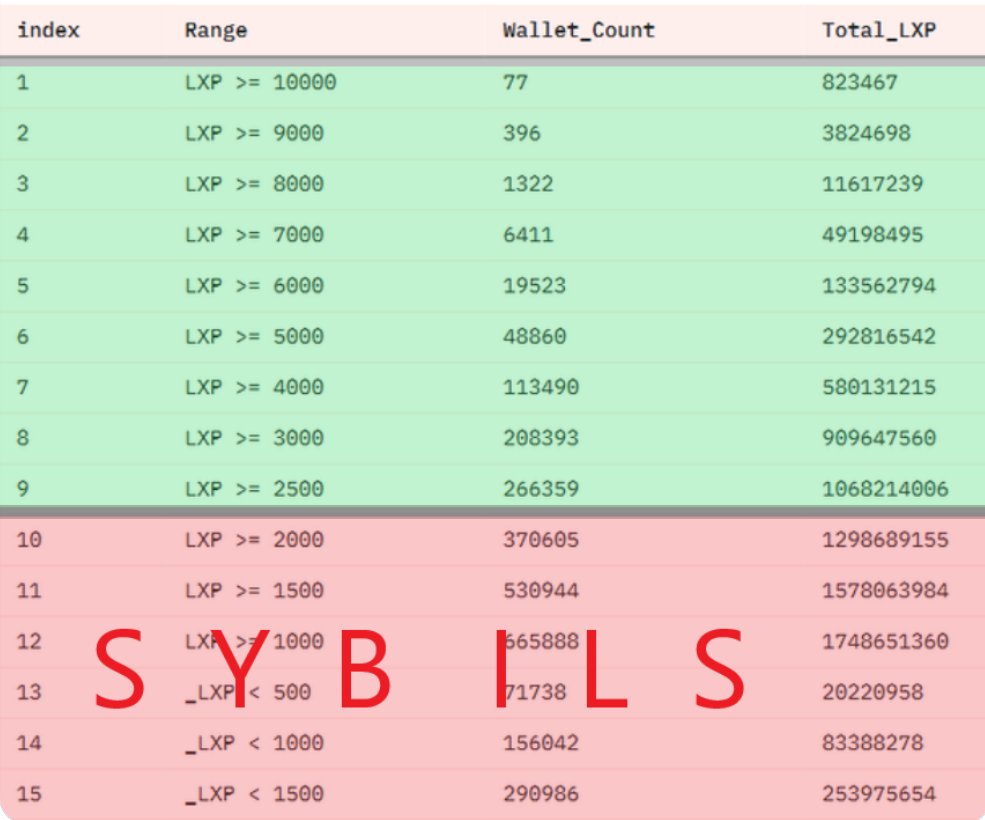The image size is (985, 820).
Task: Click wallet count value 19523
Action: click(x=534, y=285)
